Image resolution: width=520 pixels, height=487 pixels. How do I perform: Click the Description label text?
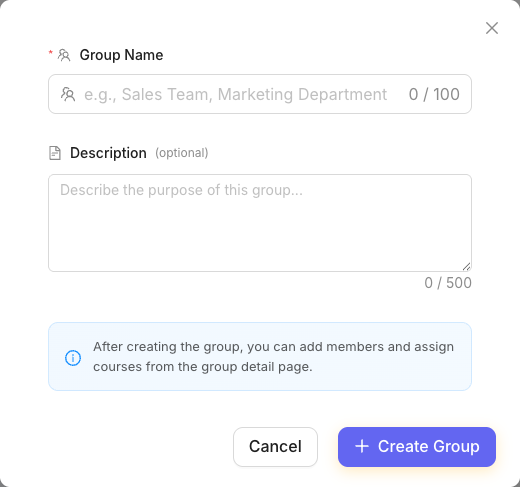pos(108,153)
